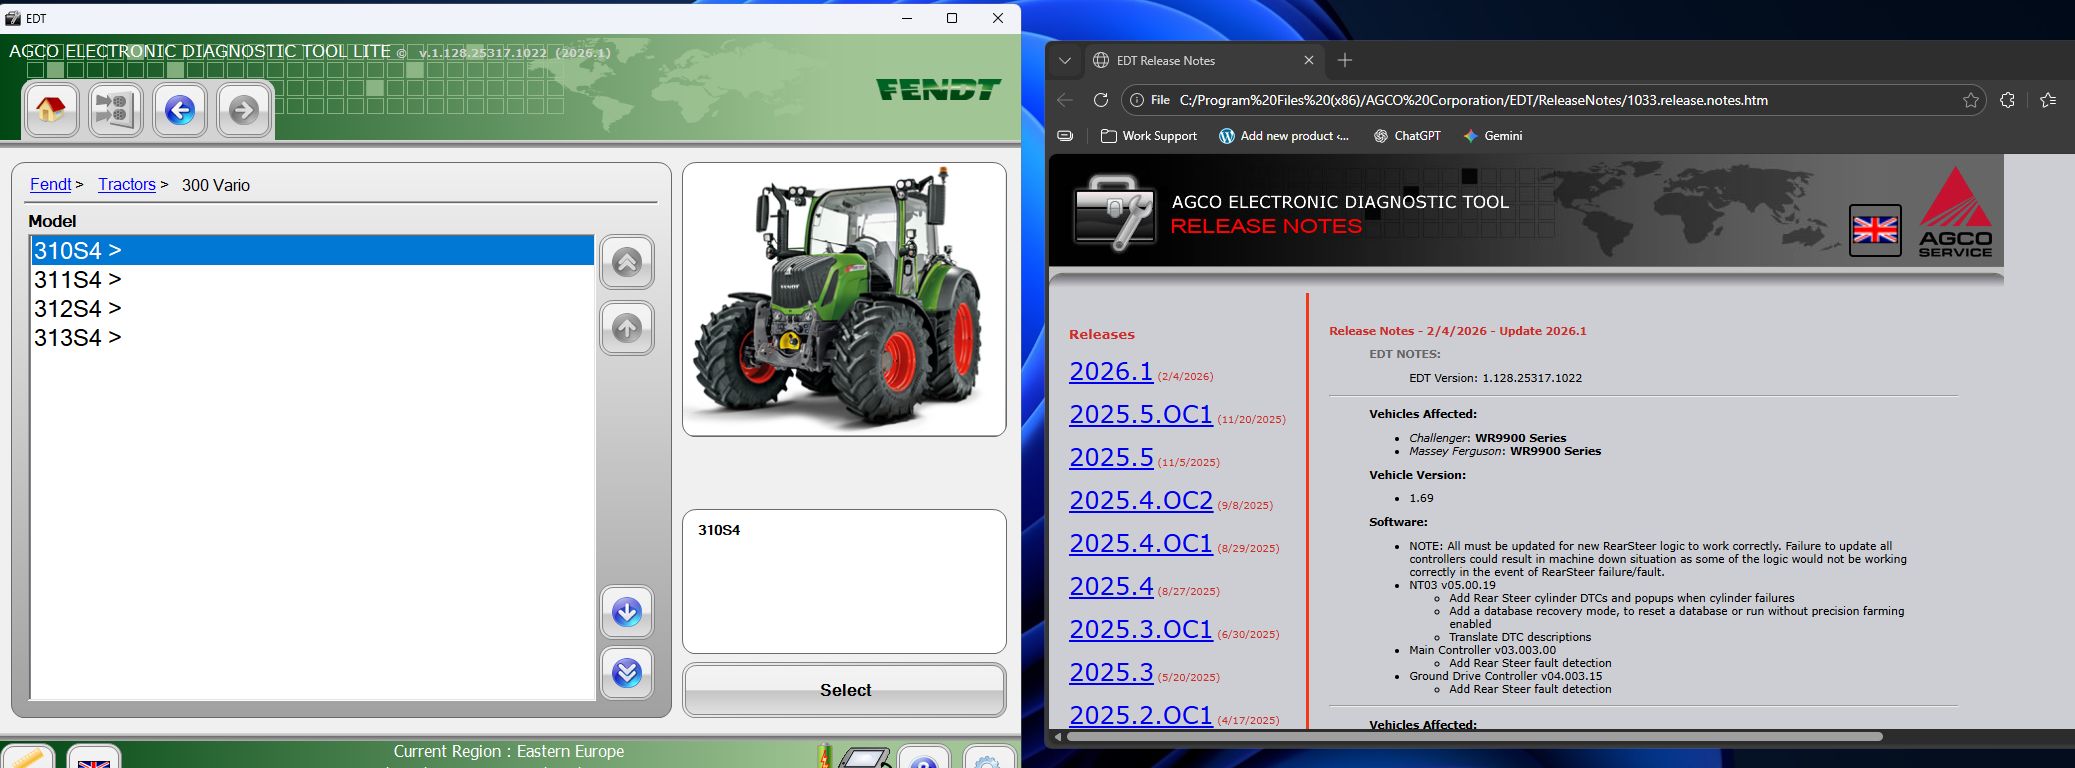Click the Fendt logo in EDT header

click(938, 90)
